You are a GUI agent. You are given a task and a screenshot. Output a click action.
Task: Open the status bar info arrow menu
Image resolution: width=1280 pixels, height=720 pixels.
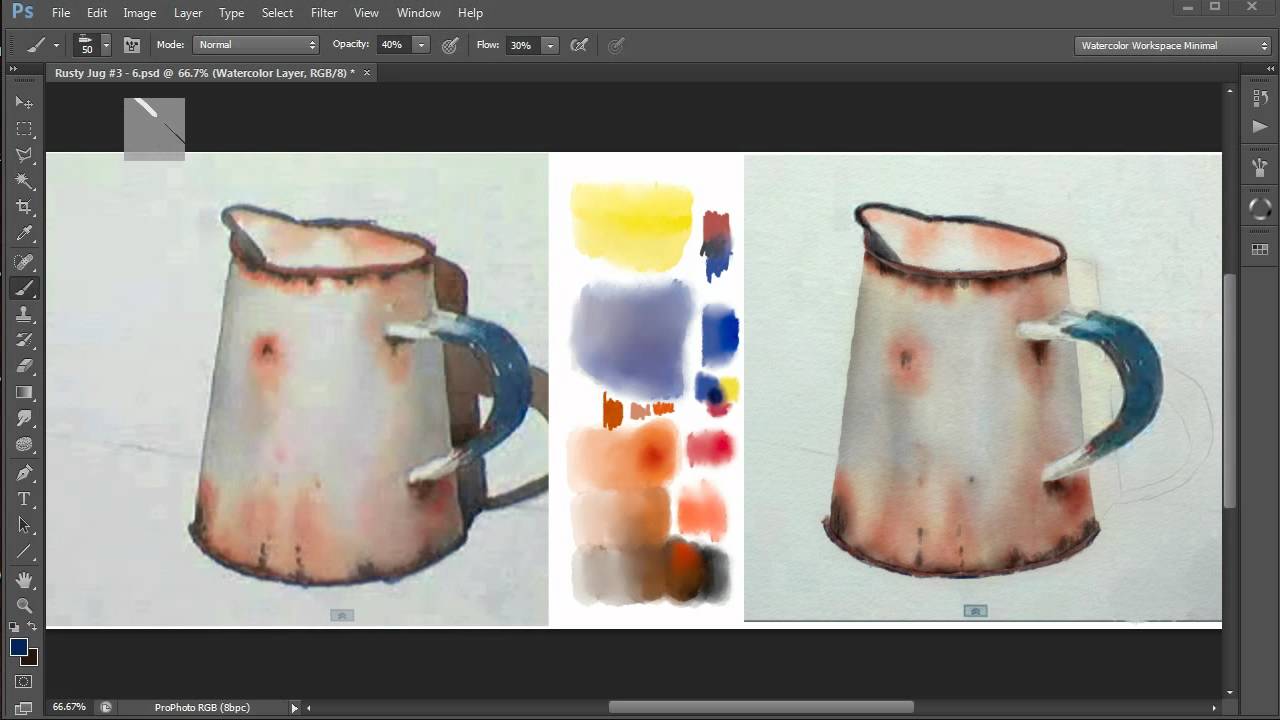coord(294,707)
